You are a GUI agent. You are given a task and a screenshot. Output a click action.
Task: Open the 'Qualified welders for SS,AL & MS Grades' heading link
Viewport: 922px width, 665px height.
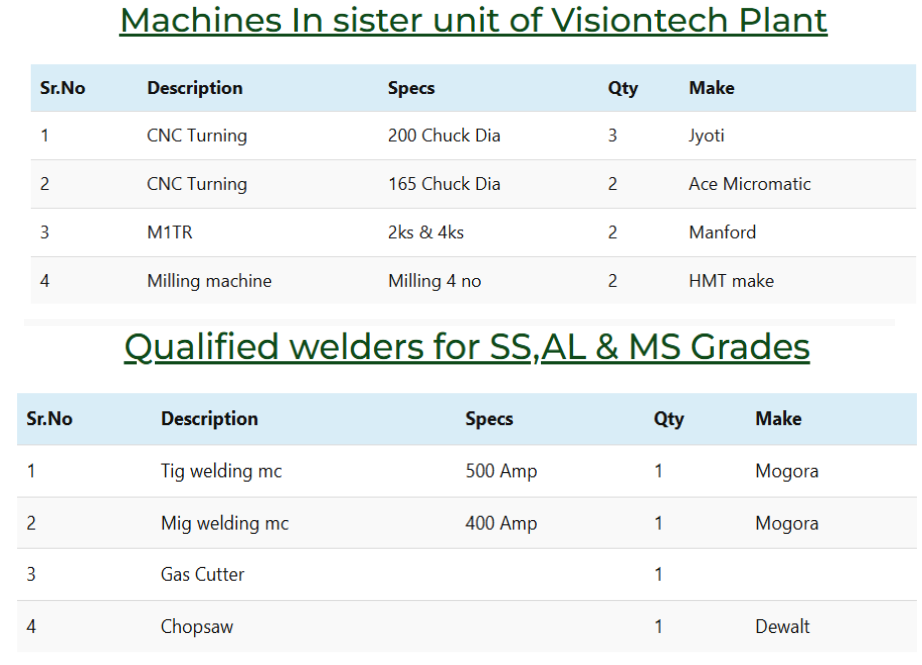(466, 347)
